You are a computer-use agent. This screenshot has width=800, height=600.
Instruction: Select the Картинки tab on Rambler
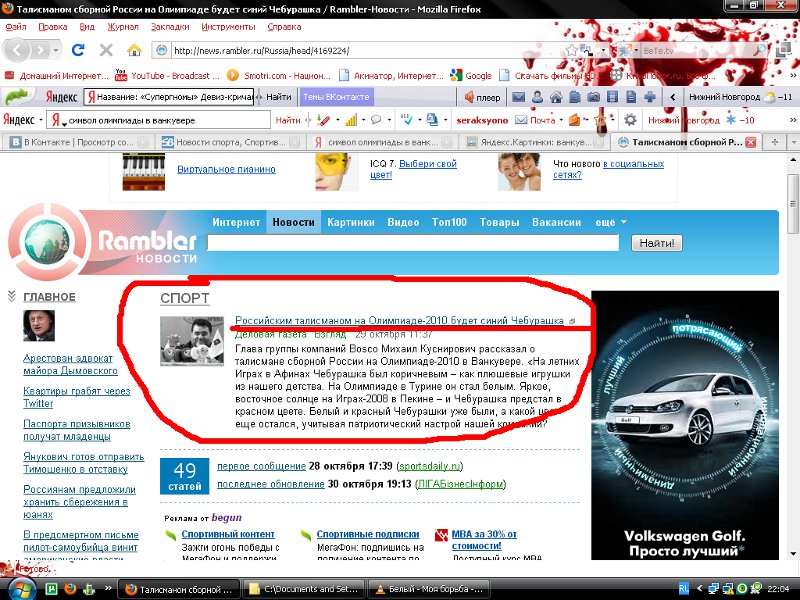click(351, 222)
